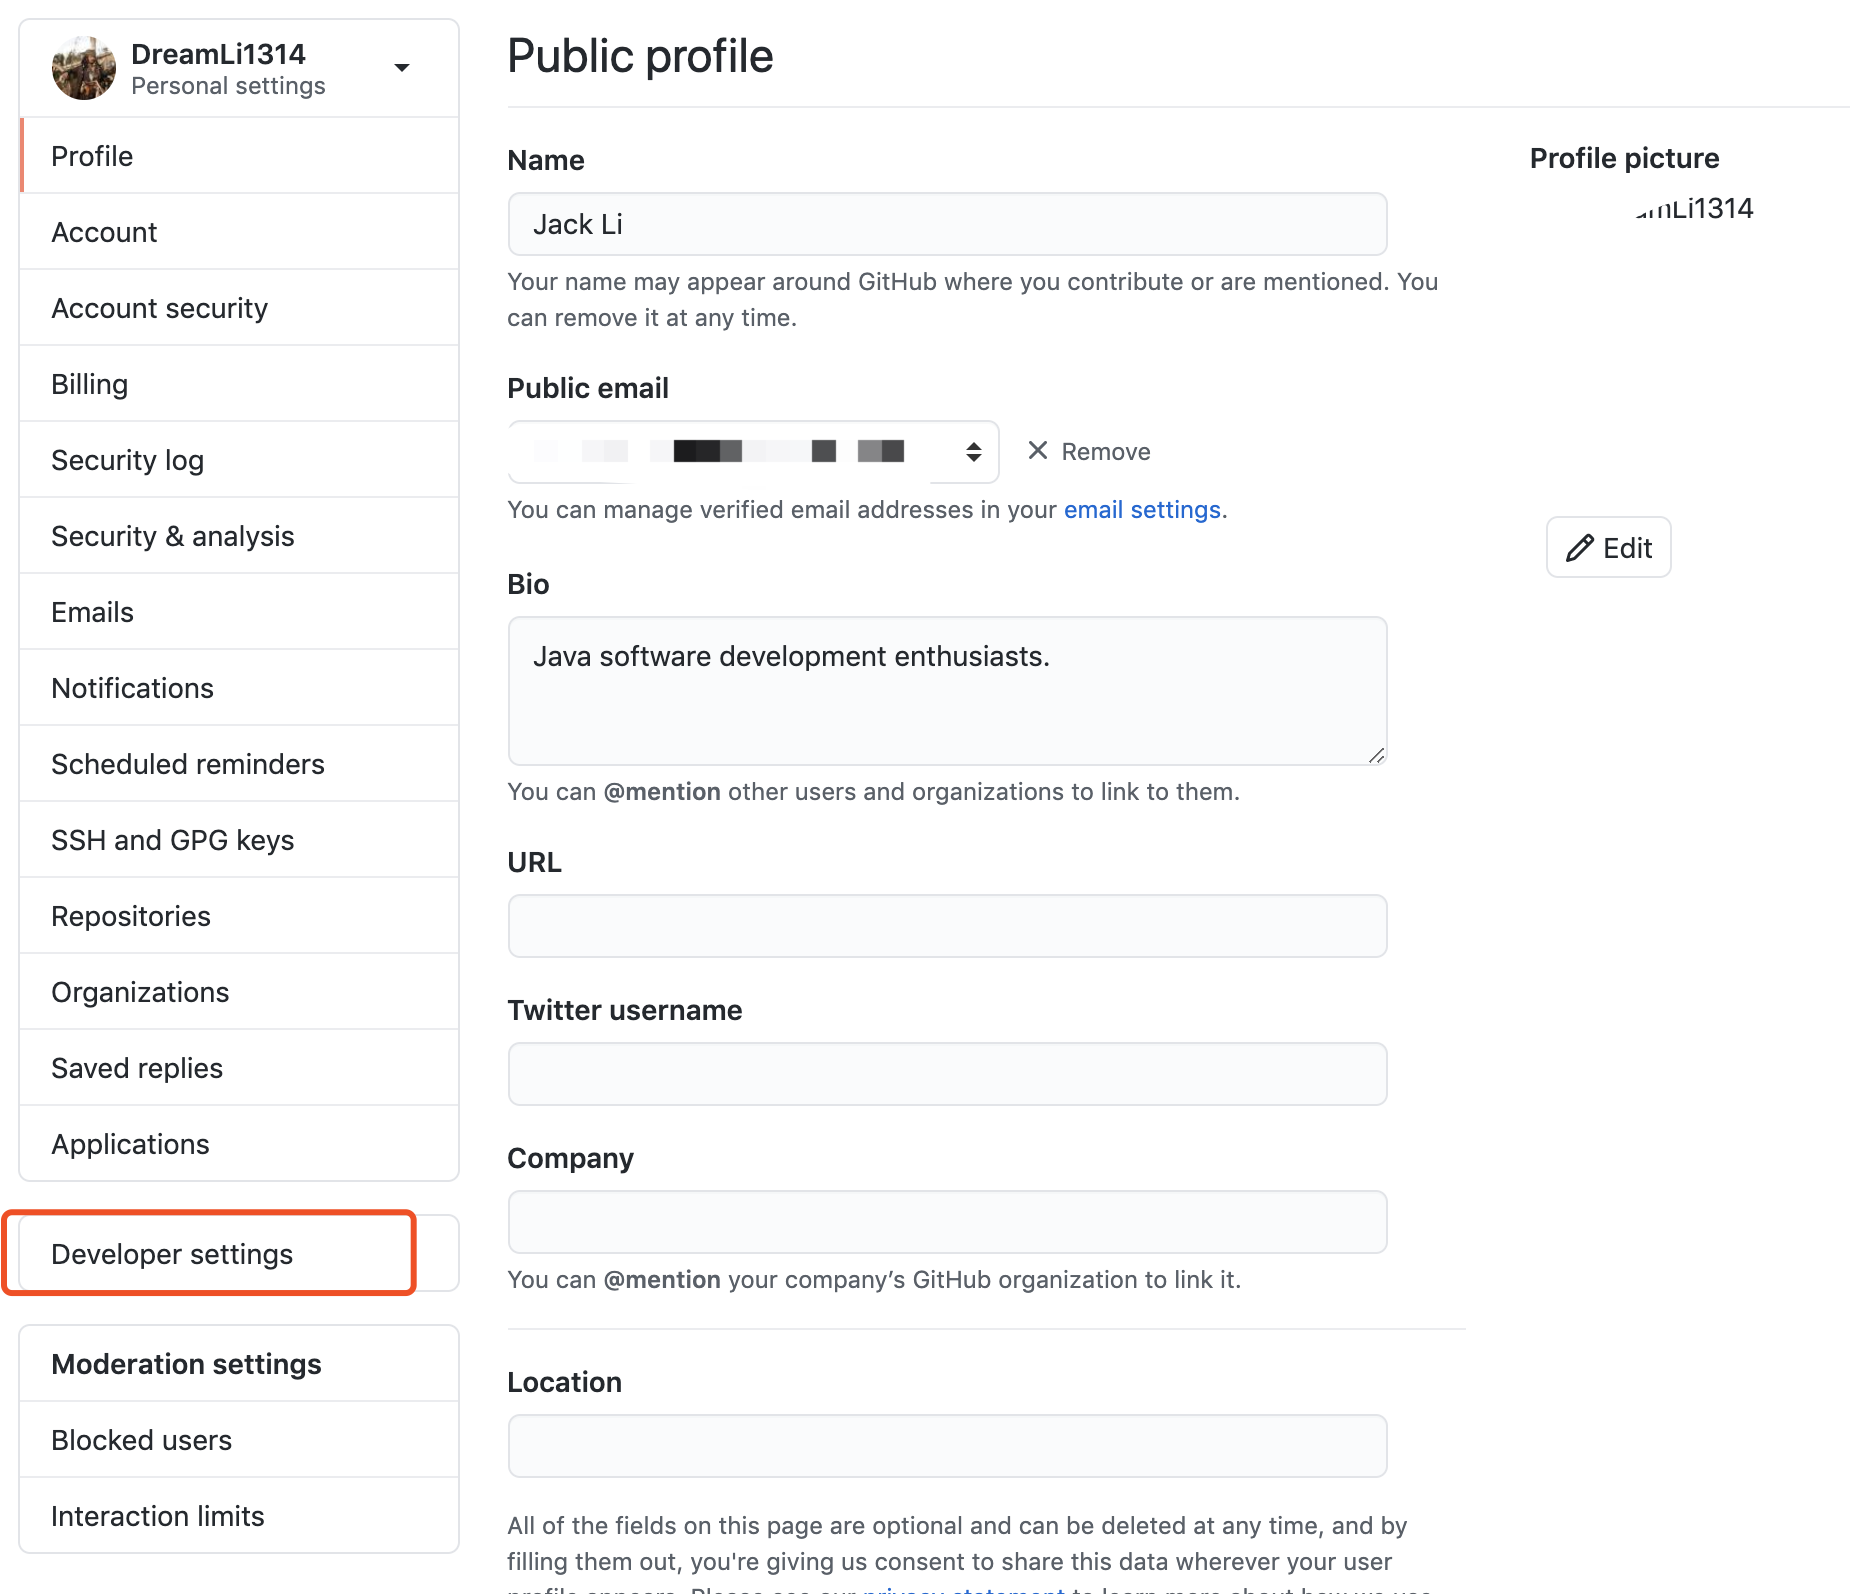
Task: Open the Security log page
Action: coord(128,460)
